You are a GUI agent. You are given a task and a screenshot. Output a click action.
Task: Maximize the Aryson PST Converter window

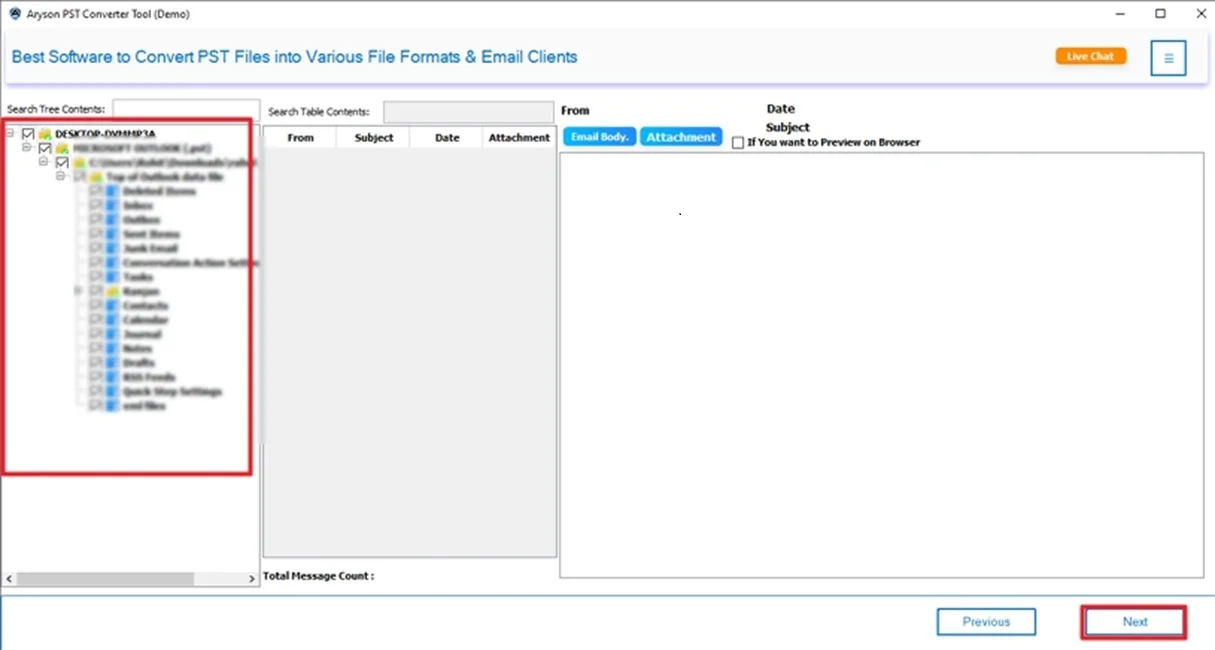1160,14
